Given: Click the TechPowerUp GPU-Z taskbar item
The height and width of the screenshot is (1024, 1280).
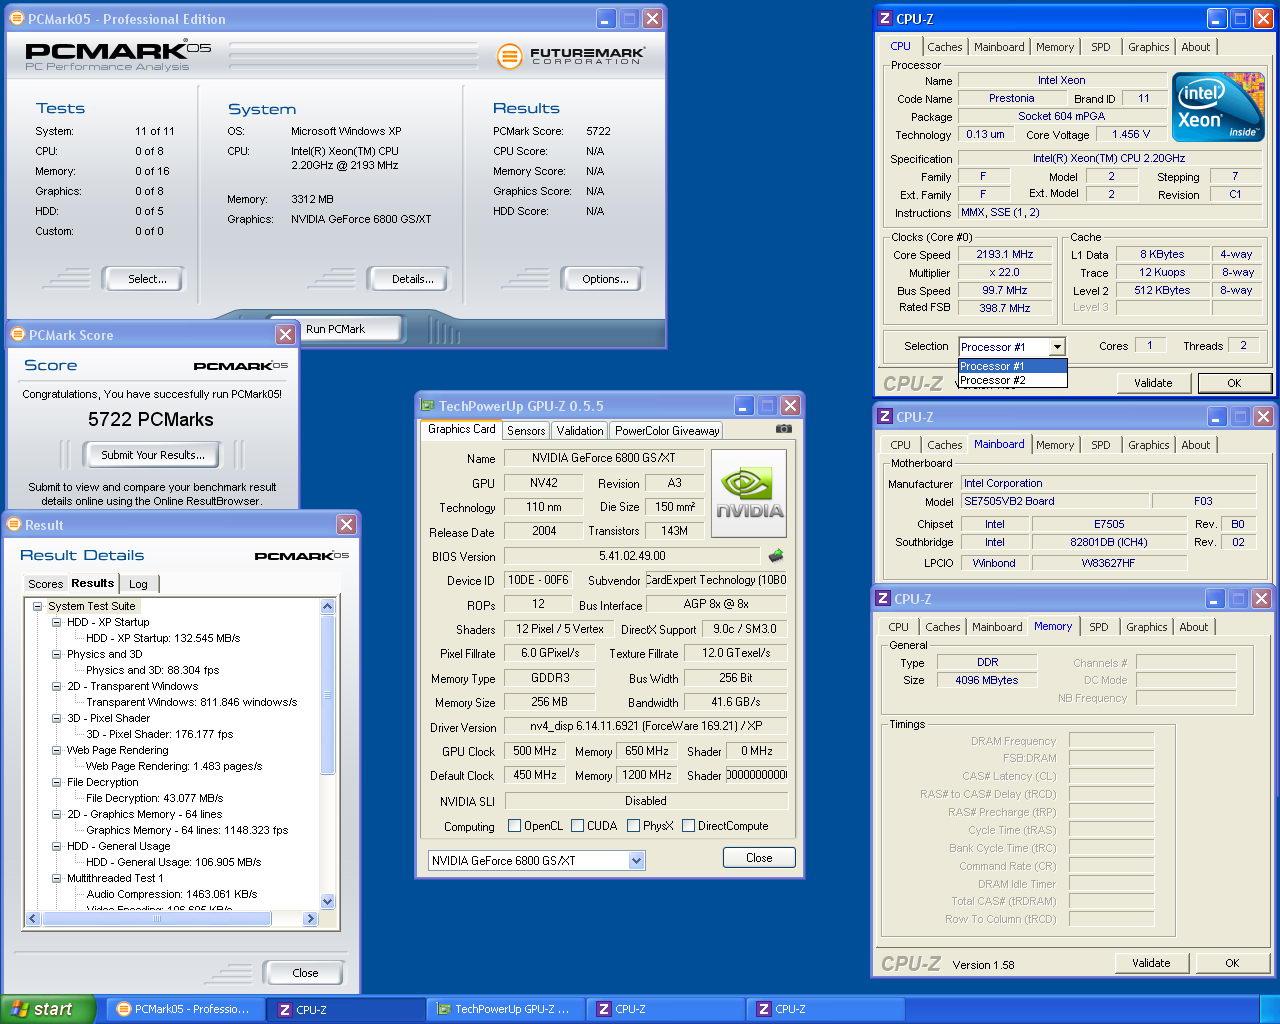Looking at the screenshot, I should (506, 1009).
